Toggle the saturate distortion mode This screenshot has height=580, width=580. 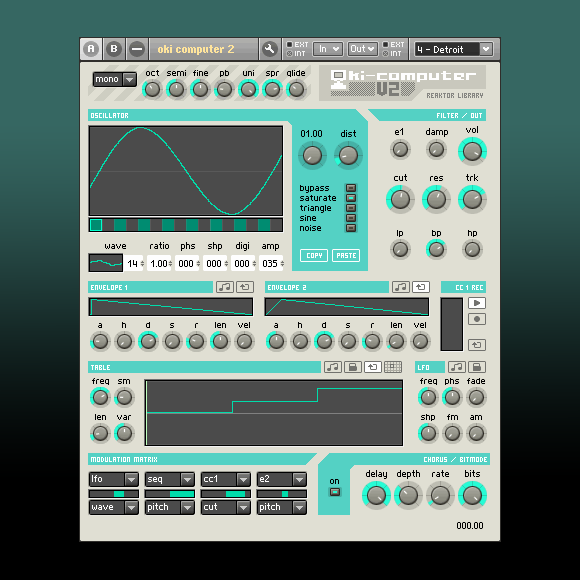pos(351,198)
